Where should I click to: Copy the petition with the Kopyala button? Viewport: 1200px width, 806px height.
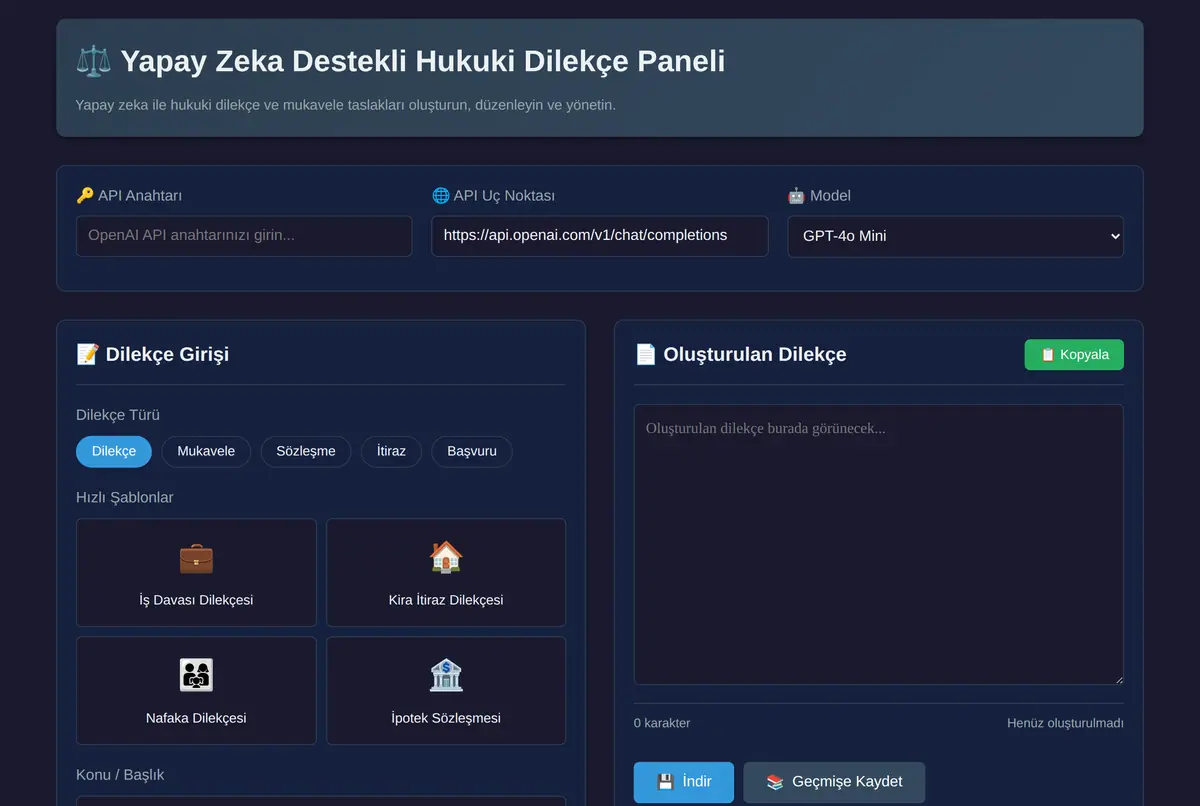pos(1074,355)
